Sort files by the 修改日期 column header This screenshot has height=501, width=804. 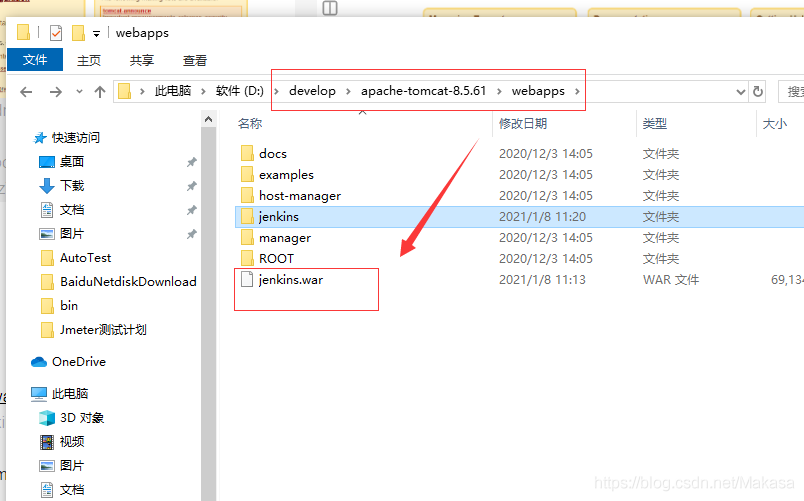point(523,123)
